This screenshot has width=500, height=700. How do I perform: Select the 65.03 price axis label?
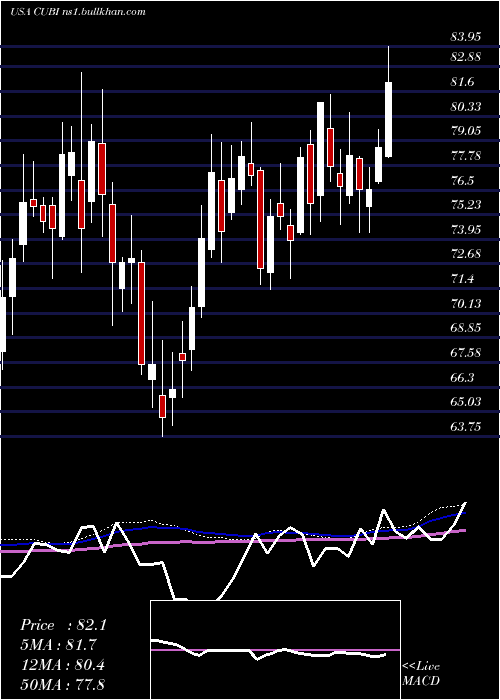click(x=466, y=402)
